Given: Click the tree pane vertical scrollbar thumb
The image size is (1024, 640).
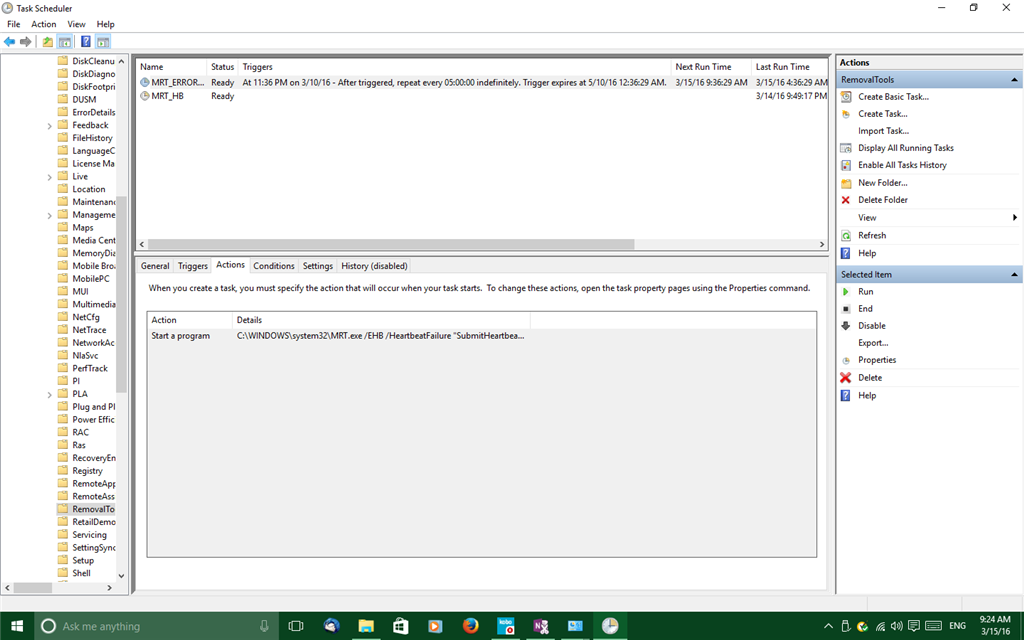Looking at the screenshot, I should [121, 295].
